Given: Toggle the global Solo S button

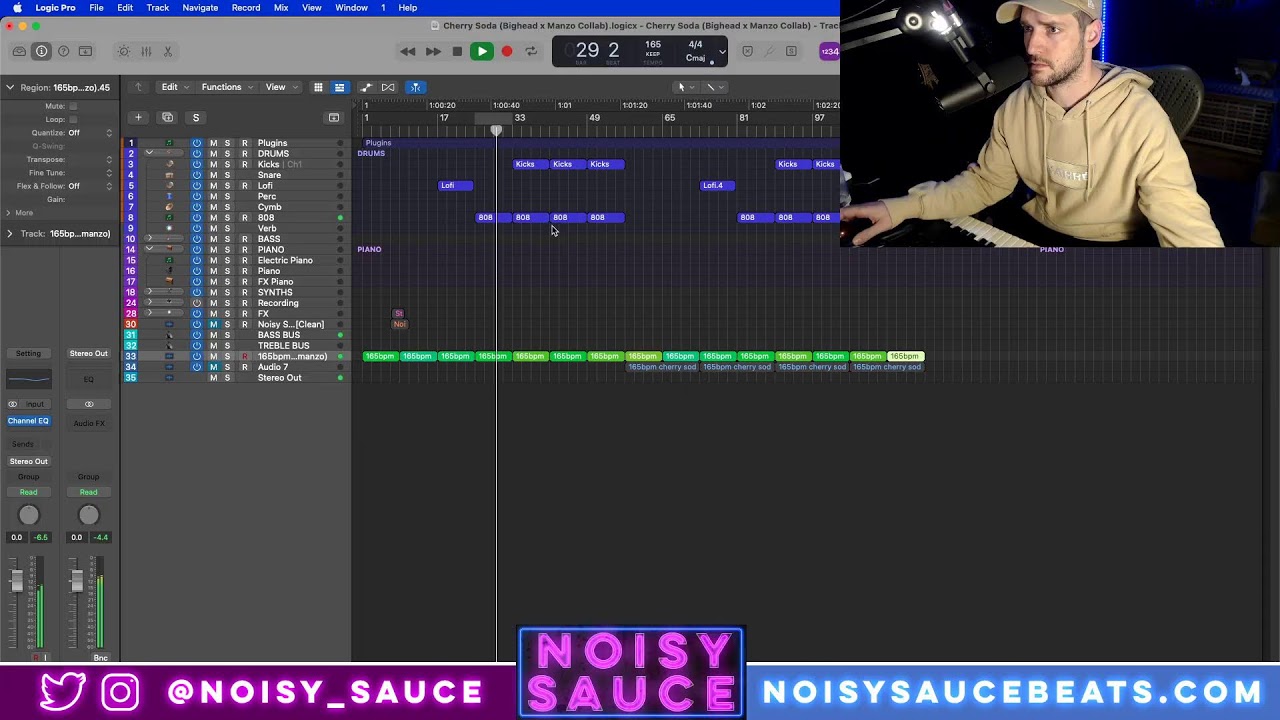Looking at the screenshot, I should pos(196,118).
